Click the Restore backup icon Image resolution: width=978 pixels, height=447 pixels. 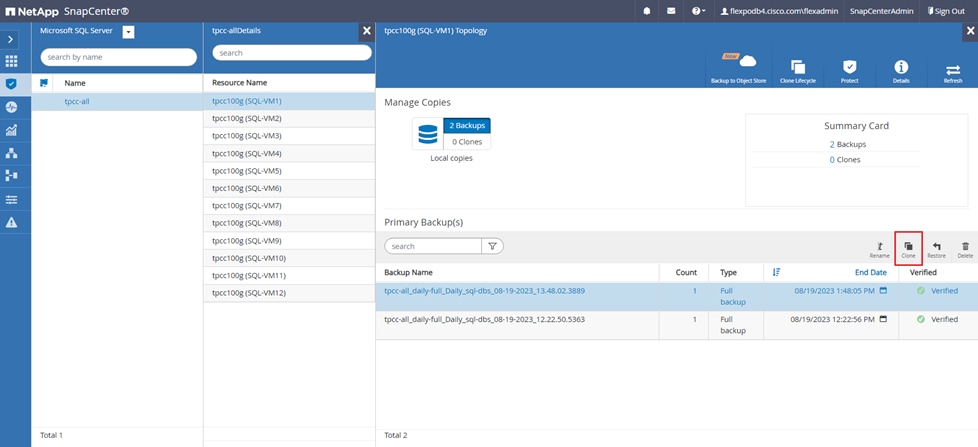pos(936,249)
